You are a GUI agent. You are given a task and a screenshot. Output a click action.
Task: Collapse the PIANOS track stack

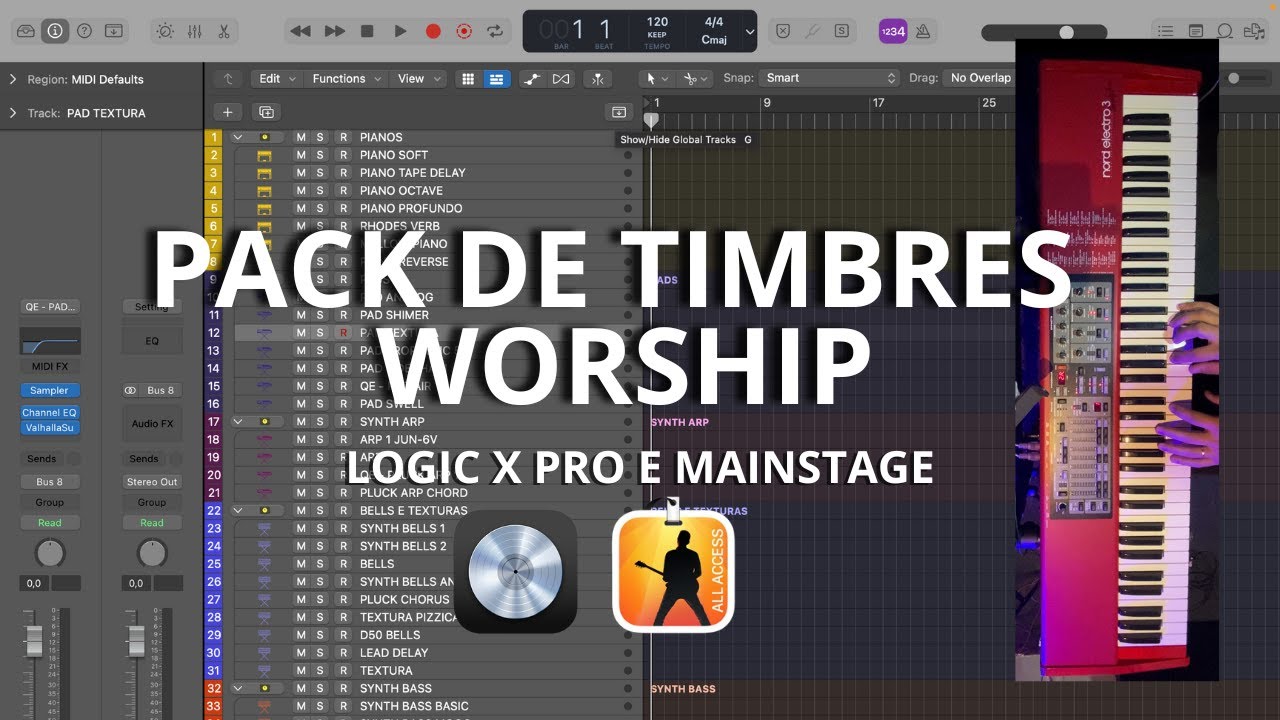click(x=238, y=137)
